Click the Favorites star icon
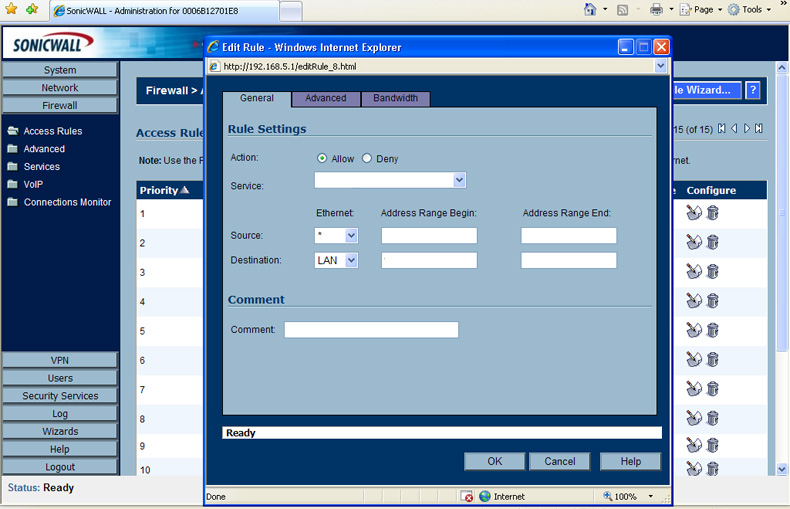Viewport: 790px width, 509px height. (11, 9)
